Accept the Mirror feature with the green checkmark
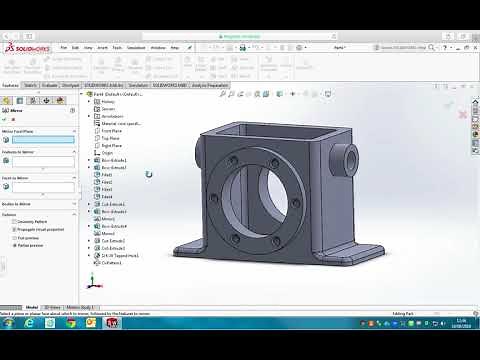The width and height of the screenshot is (480, 360). pyautogui.click(x=4, y=119)
